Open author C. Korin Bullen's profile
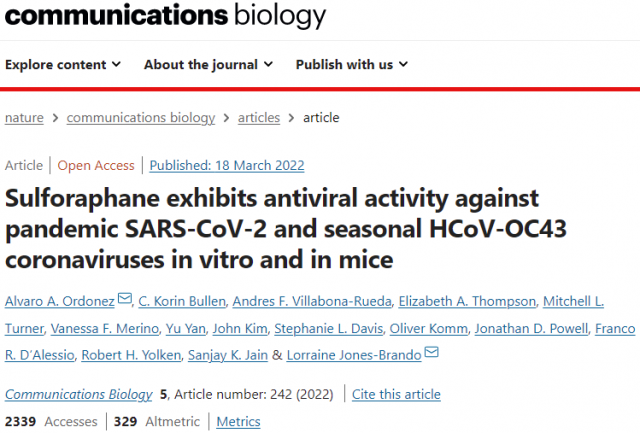This screenshot has height=433, width=640. (182, 301)
